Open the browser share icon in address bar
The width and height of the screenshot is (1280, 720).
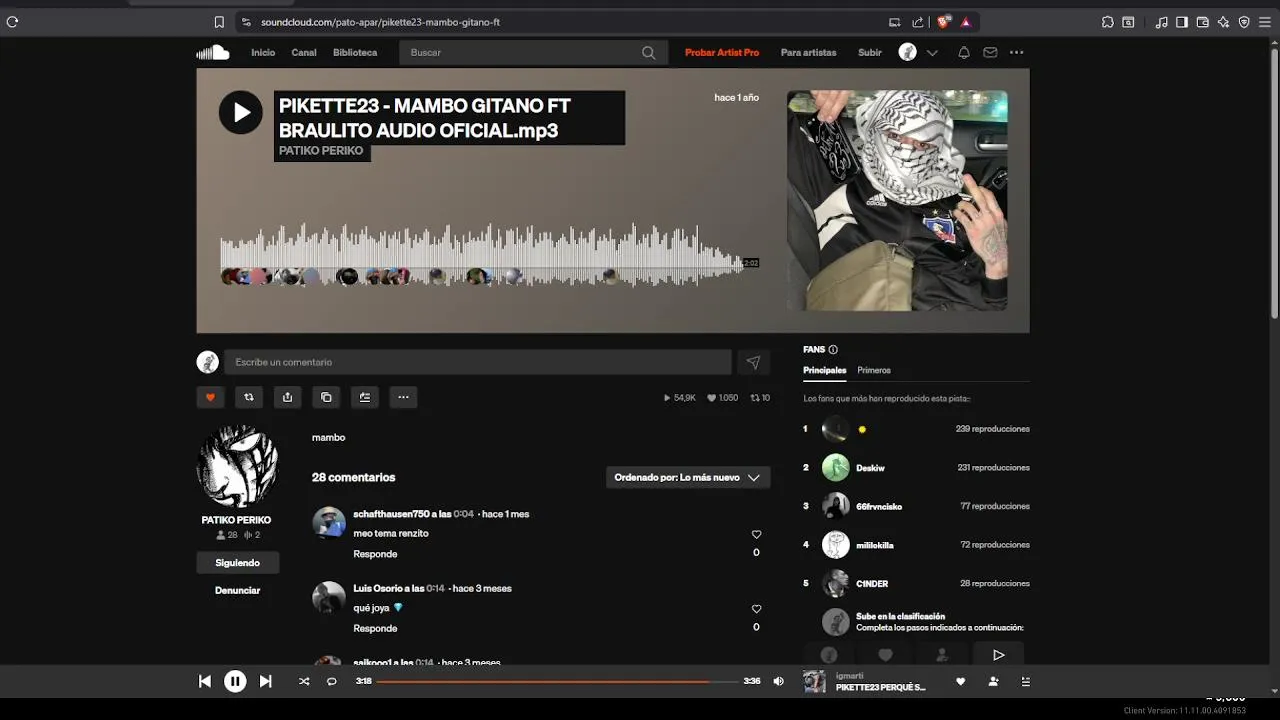[x=918, y=22]
